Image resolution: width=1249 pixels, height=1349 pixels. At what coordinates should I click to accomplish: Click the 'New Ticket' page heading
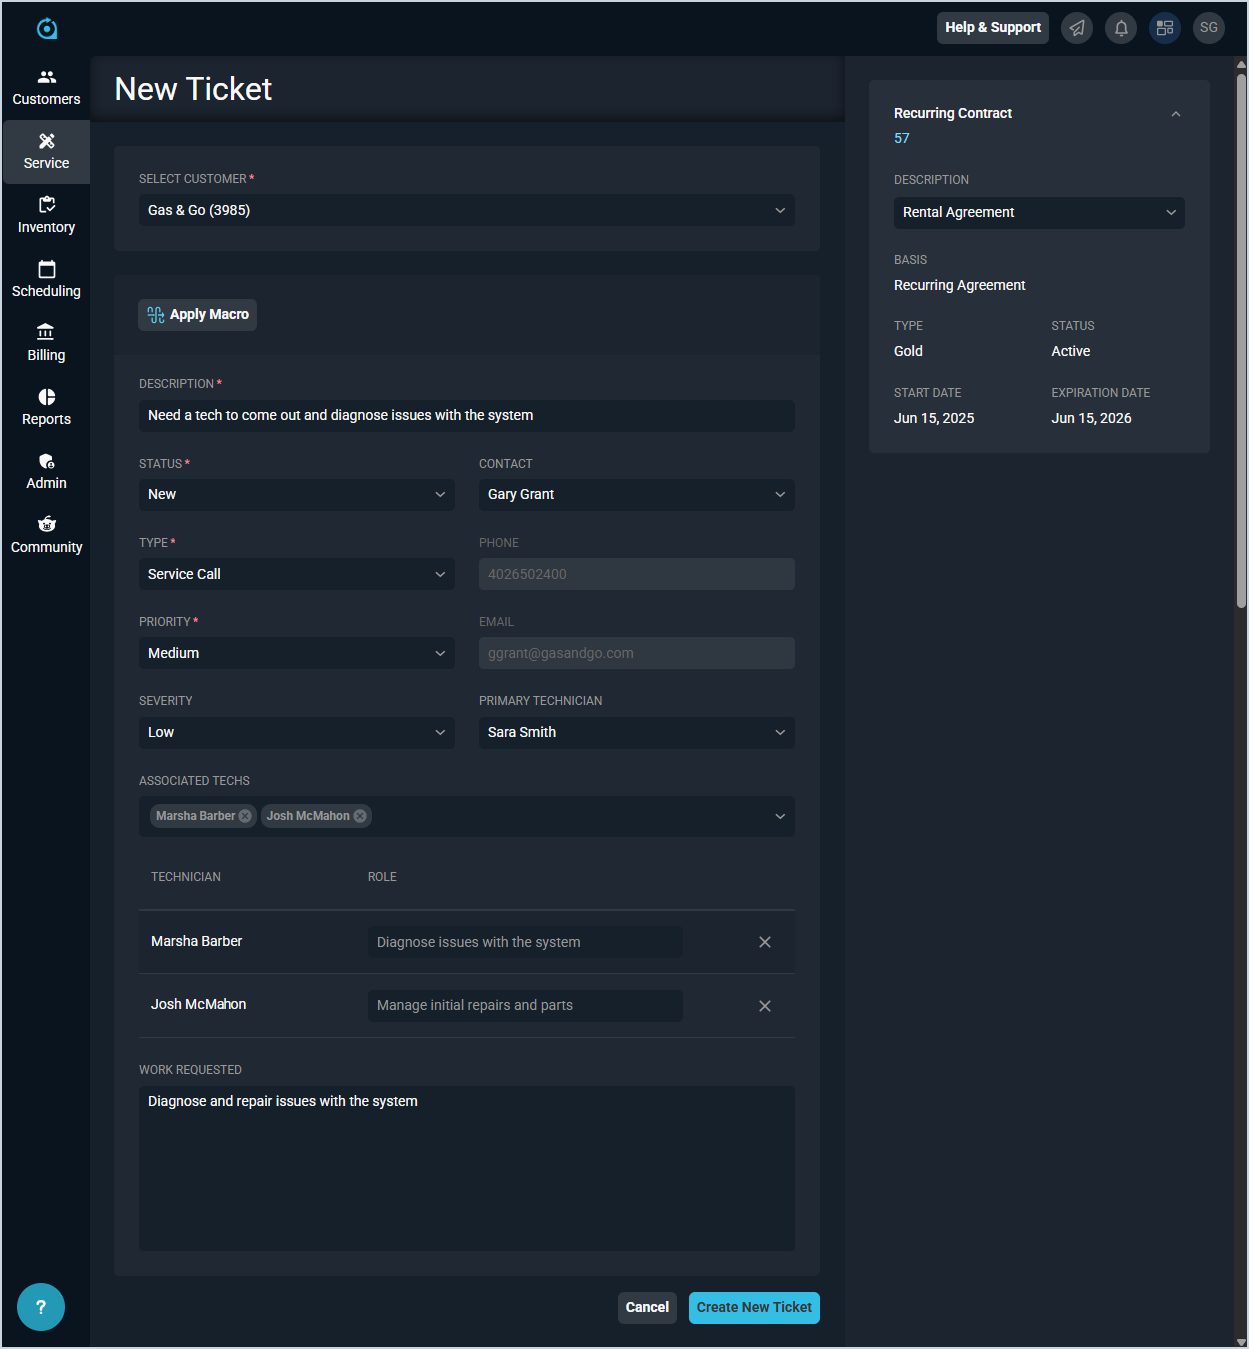click(193, 89)
